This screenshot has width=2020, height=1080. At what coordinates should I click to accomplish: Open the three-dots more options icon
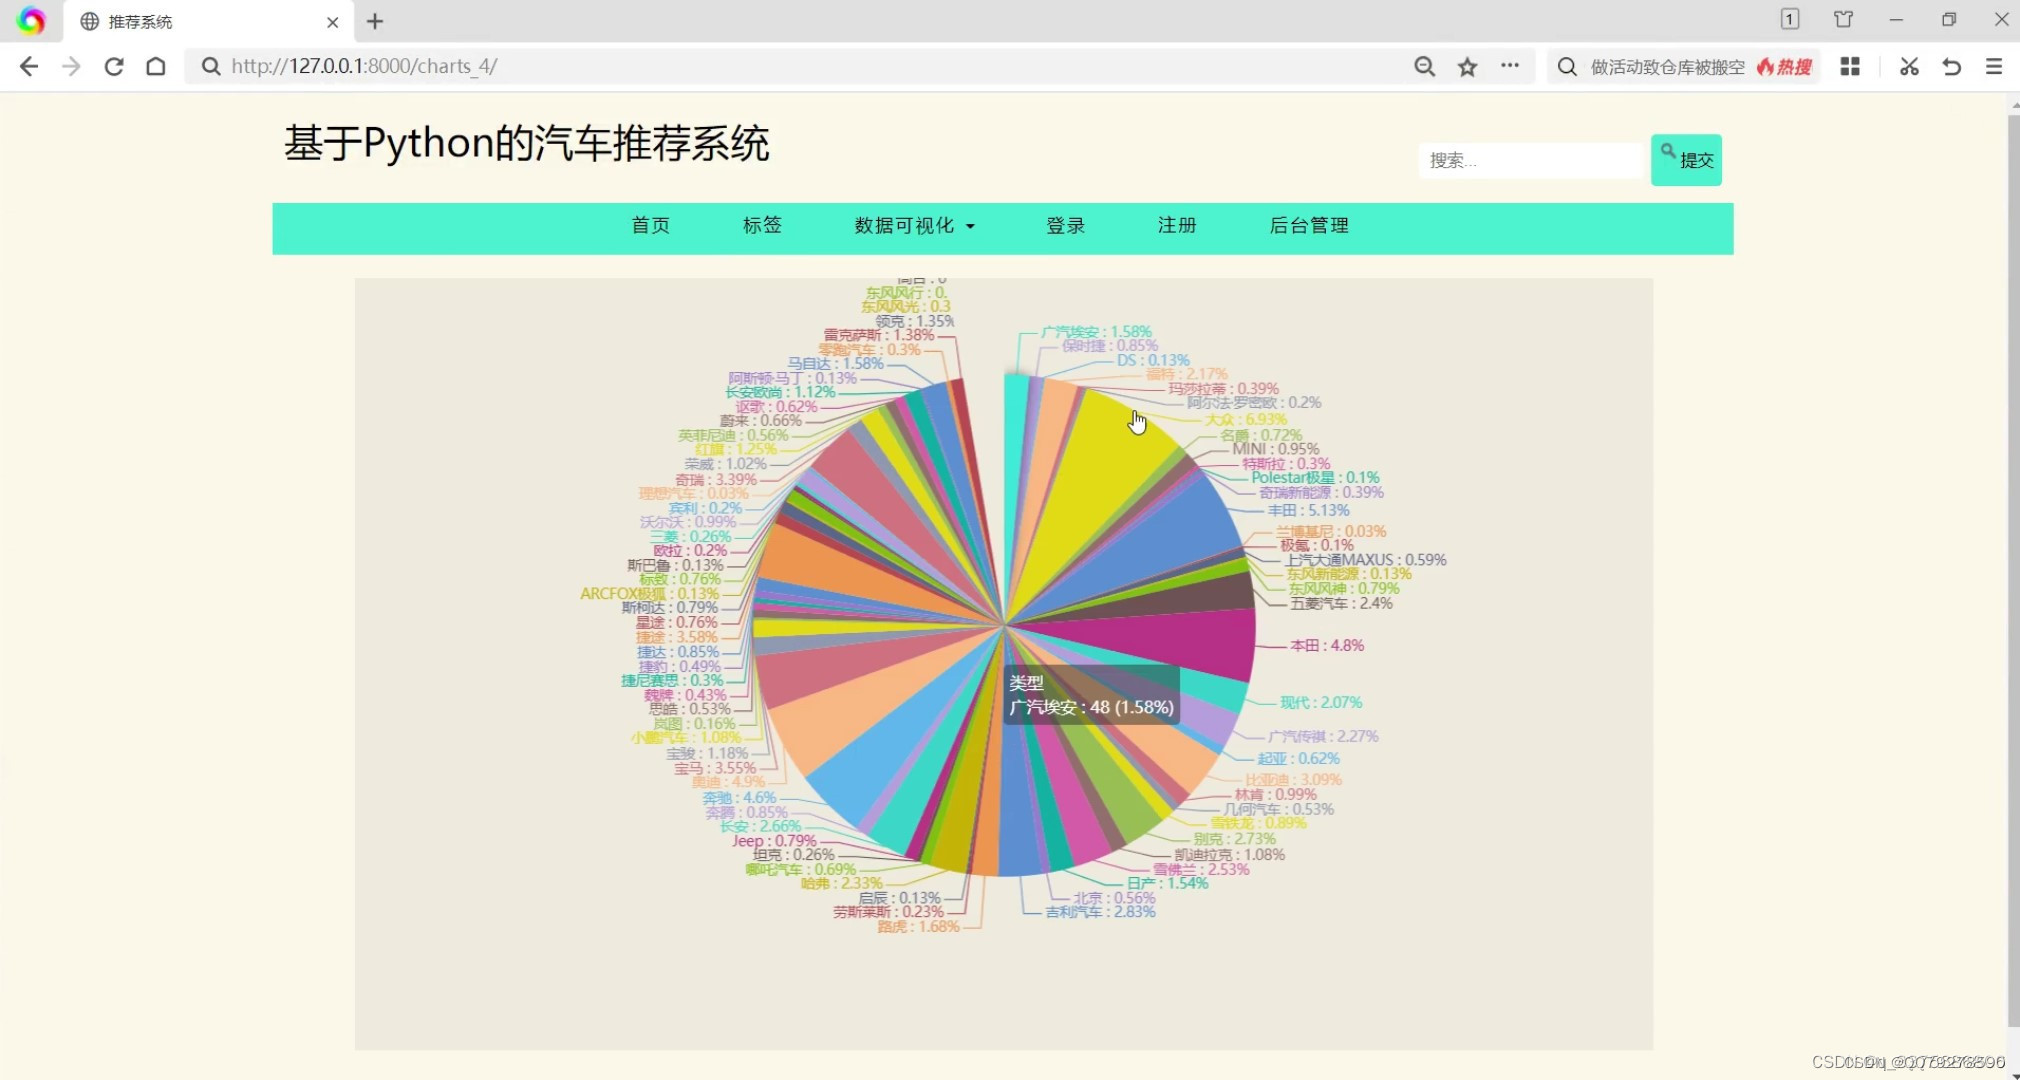tap(1510, 66)
